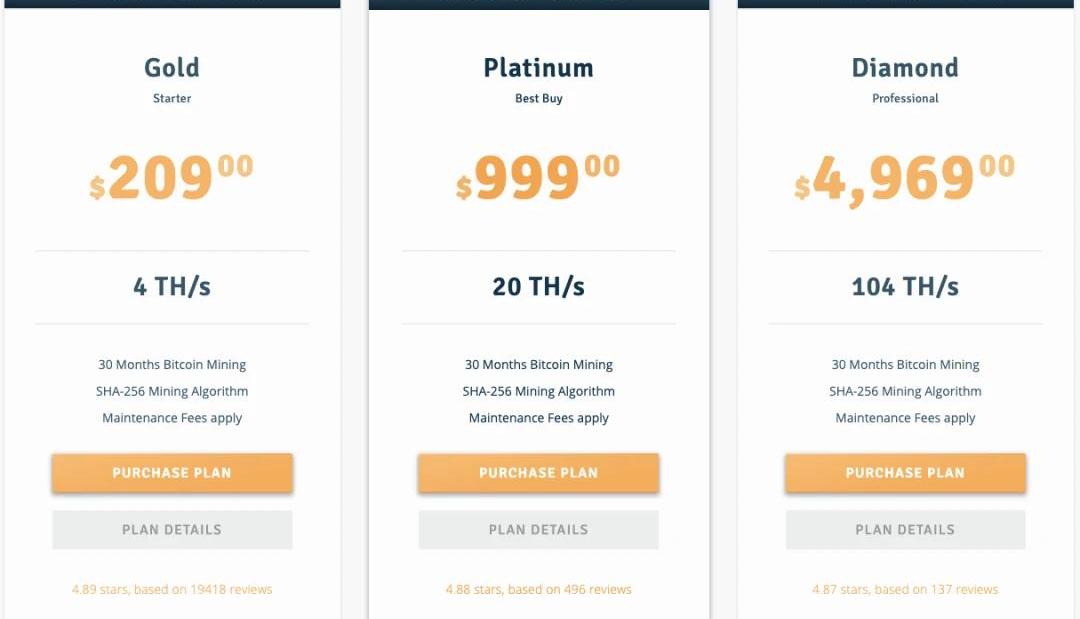The height and width of the screenshot is (619, 1080).
Task: Click the Best Buy subtitle under Platinum
Action: [x=539, y=99]
